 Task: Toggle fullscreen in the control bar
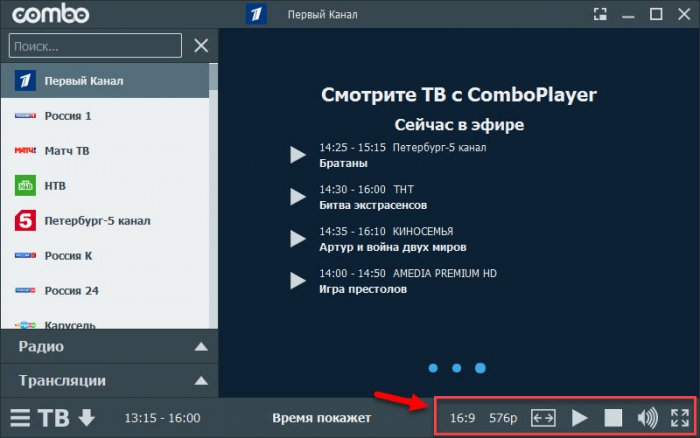point(680,418)
